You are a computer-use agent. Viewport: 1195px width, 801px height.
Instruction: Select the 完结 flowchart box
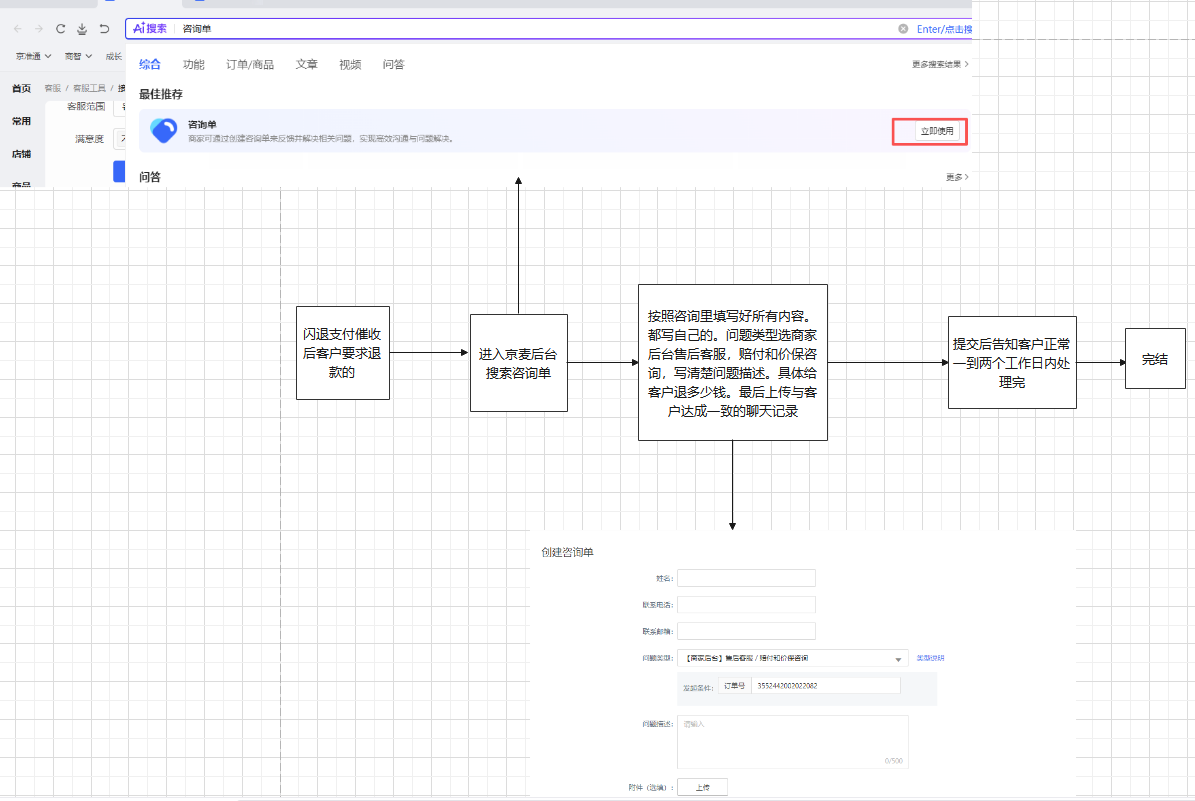pyautogui.click(x=1155, y=359)
